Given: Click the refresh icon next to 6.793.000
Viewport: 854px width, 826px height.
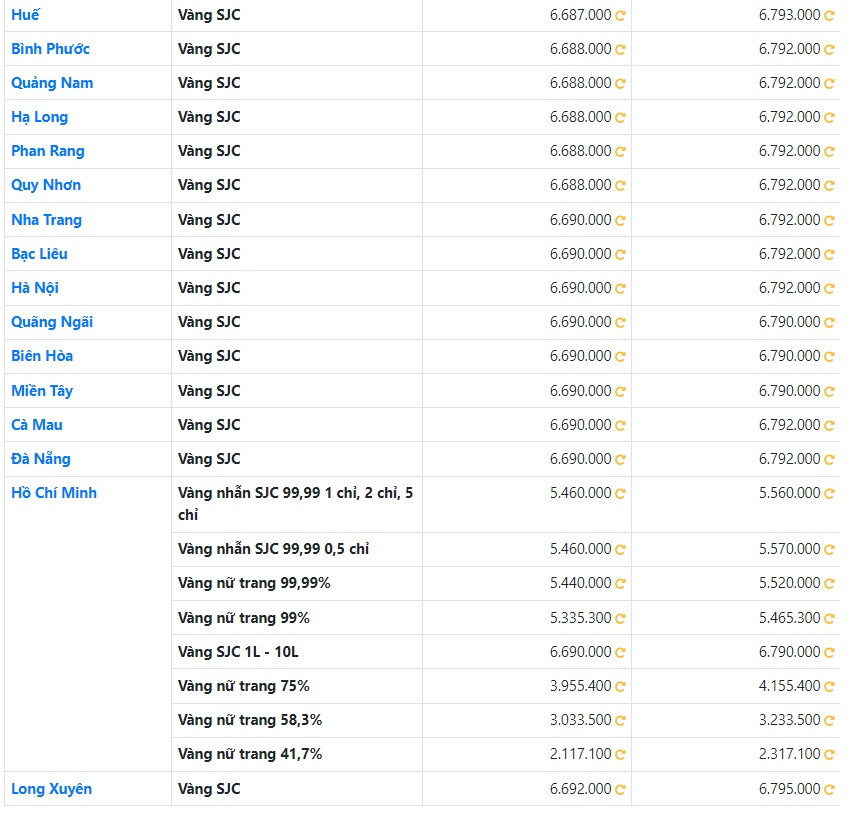Looking at the screenshot, I should click(x=829, y=16).
